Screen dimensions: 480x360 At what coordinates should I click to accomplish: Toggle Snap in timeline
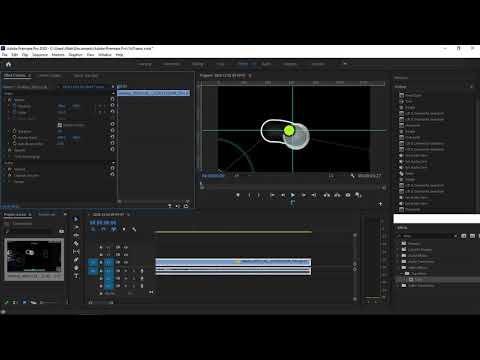coord(103,229)
